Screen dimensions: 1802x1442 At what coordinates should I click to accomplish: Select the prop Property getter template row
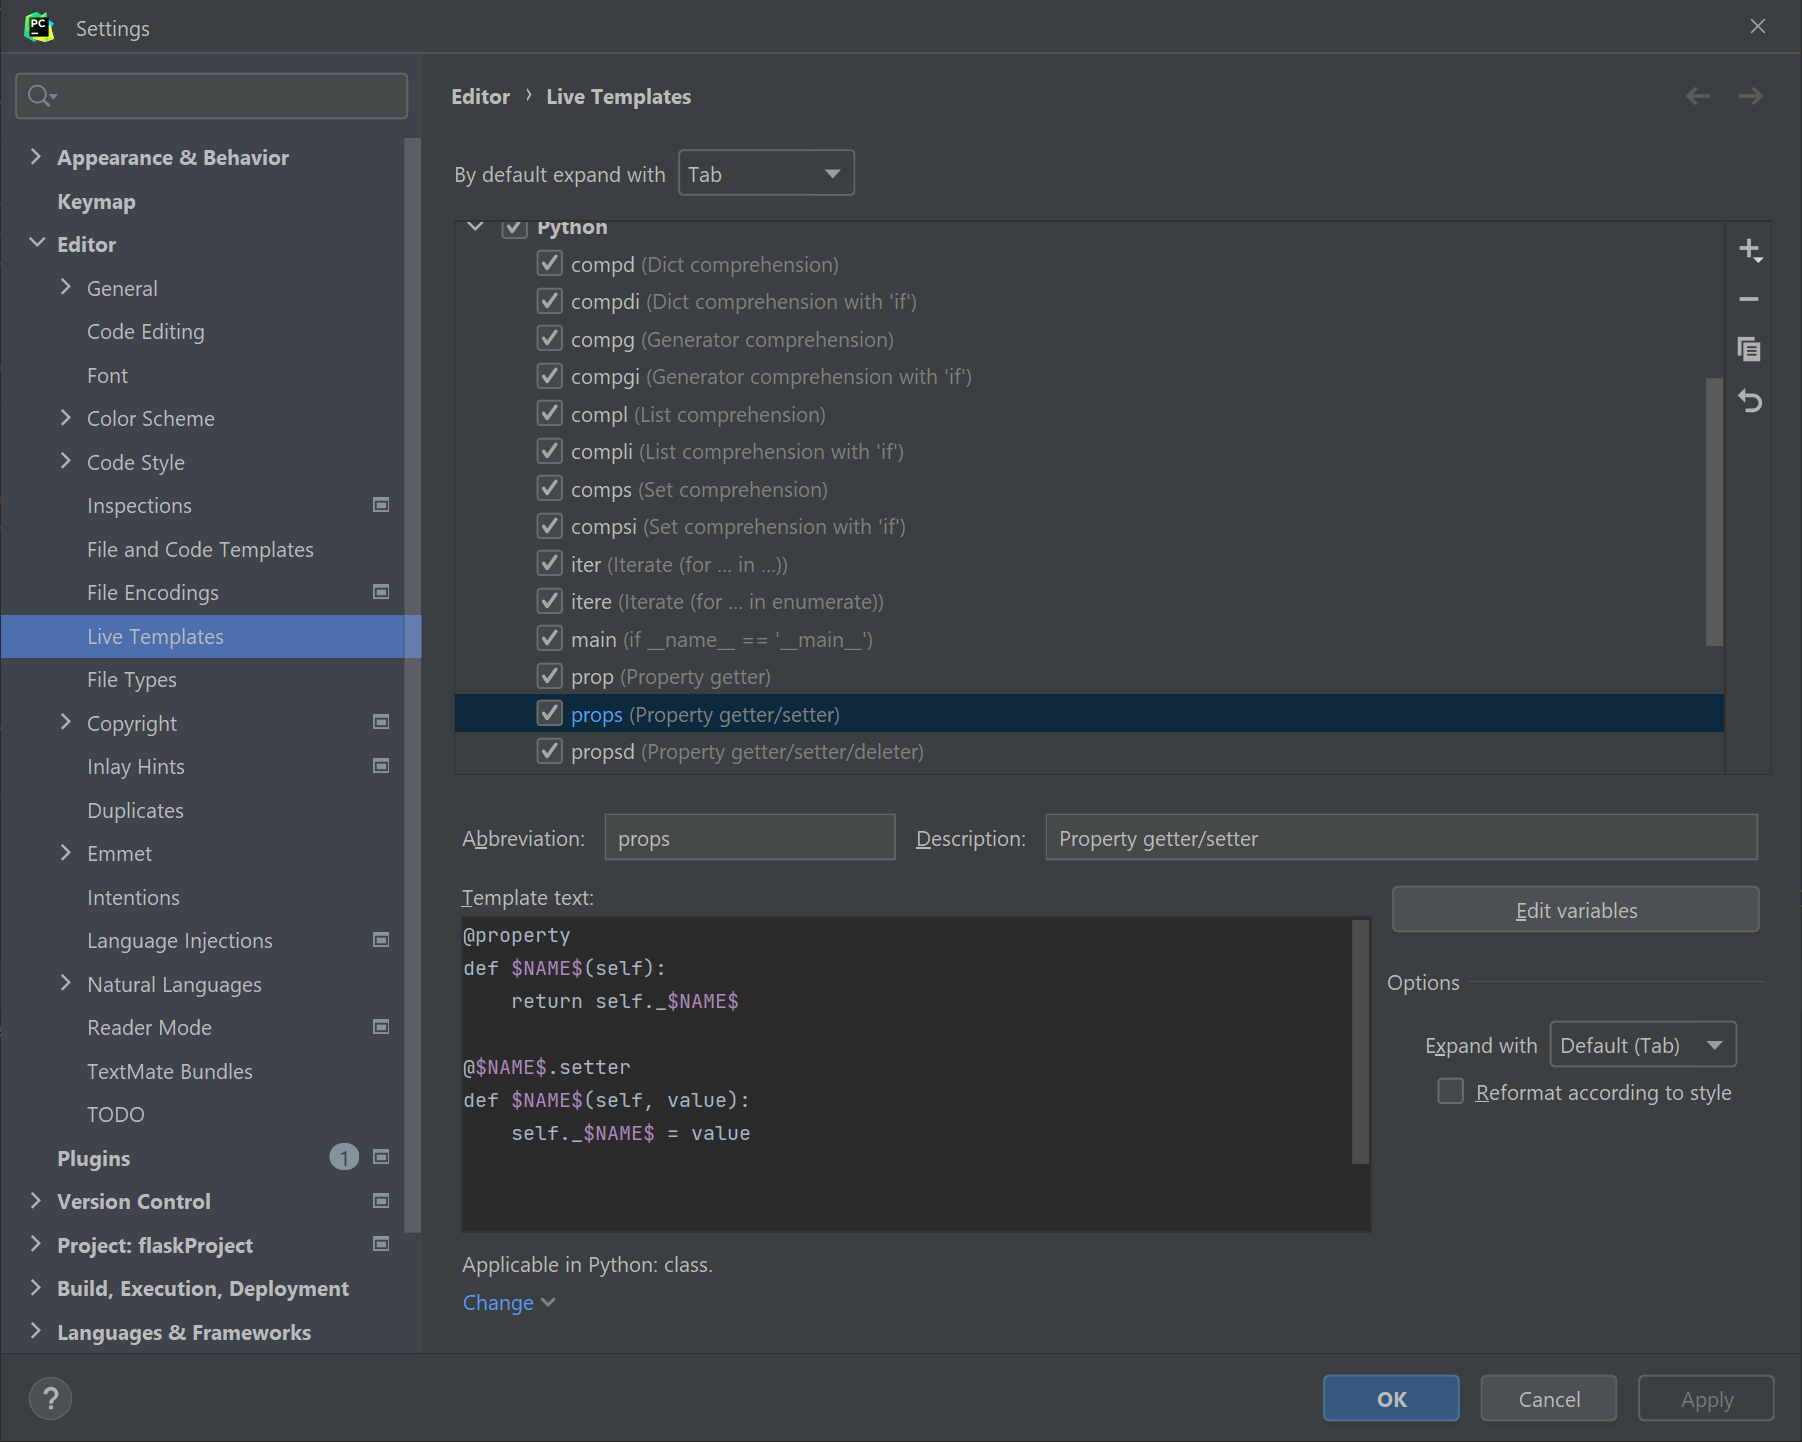coord(1089,677)
